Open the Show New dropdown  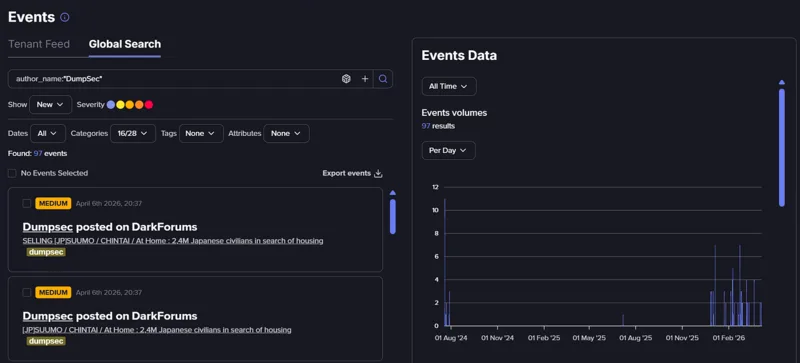51,104
